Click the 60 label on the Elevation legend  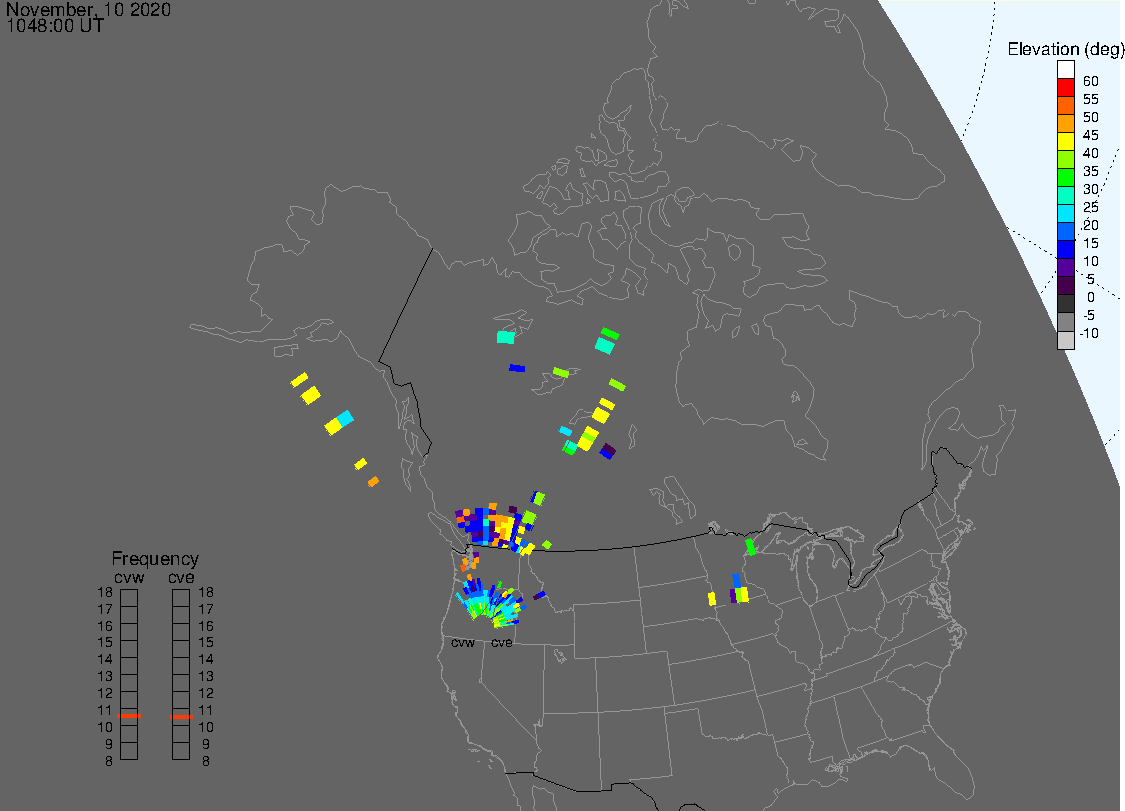tap(1091, 81)
